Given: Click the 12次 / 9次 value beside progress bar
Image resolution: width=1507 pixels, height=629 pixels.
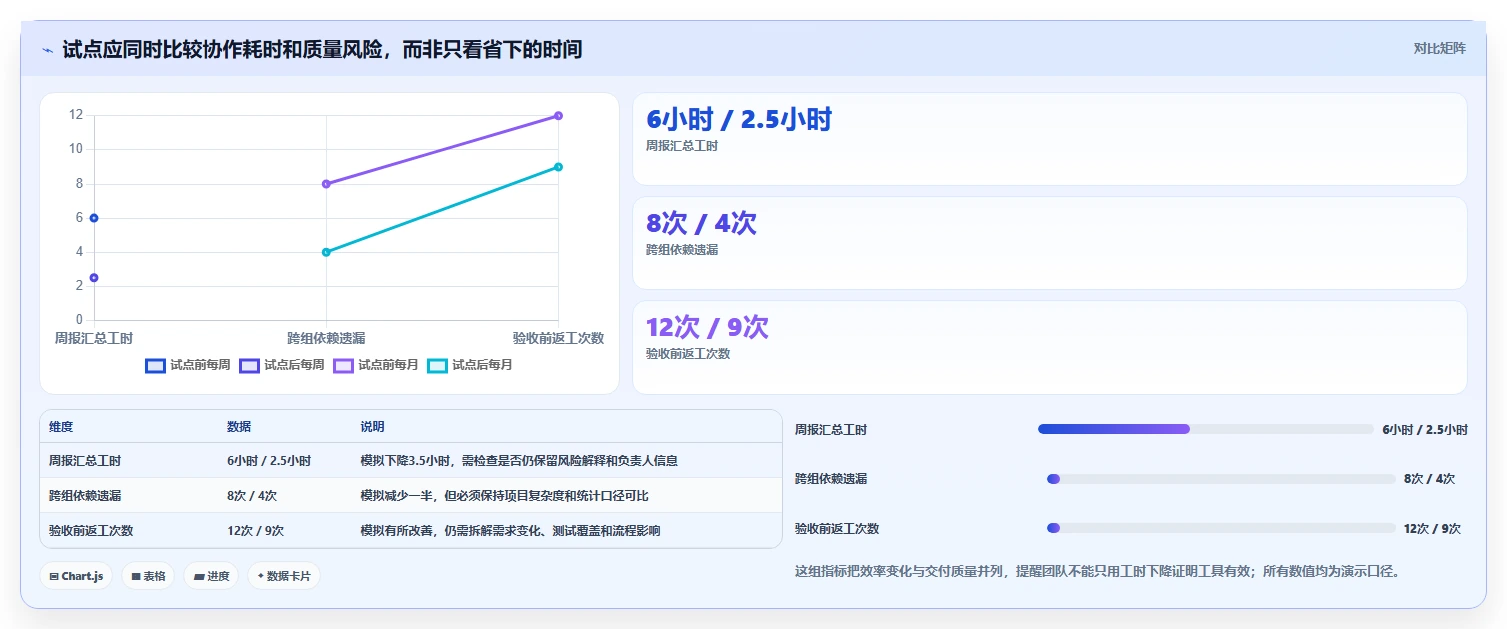Looking at the screenshot, I should coord(1432,529).
